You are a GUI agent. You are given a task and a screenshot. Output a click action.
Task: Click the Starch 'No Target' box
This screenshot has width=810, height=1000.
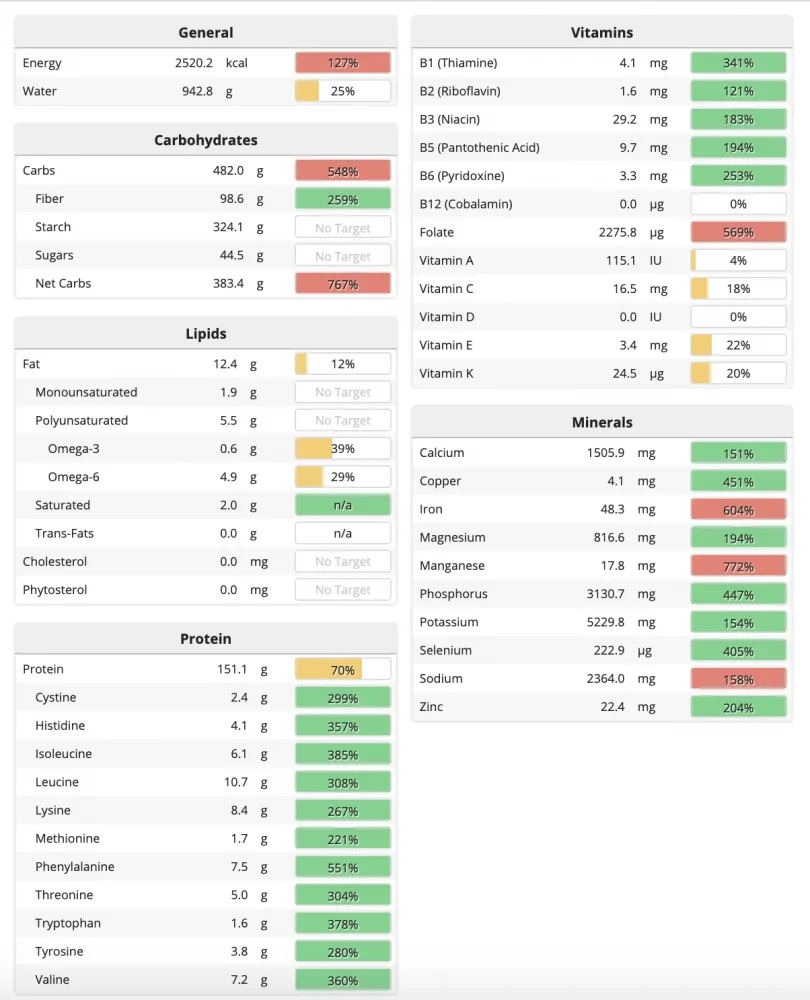(x=342, y=227)
